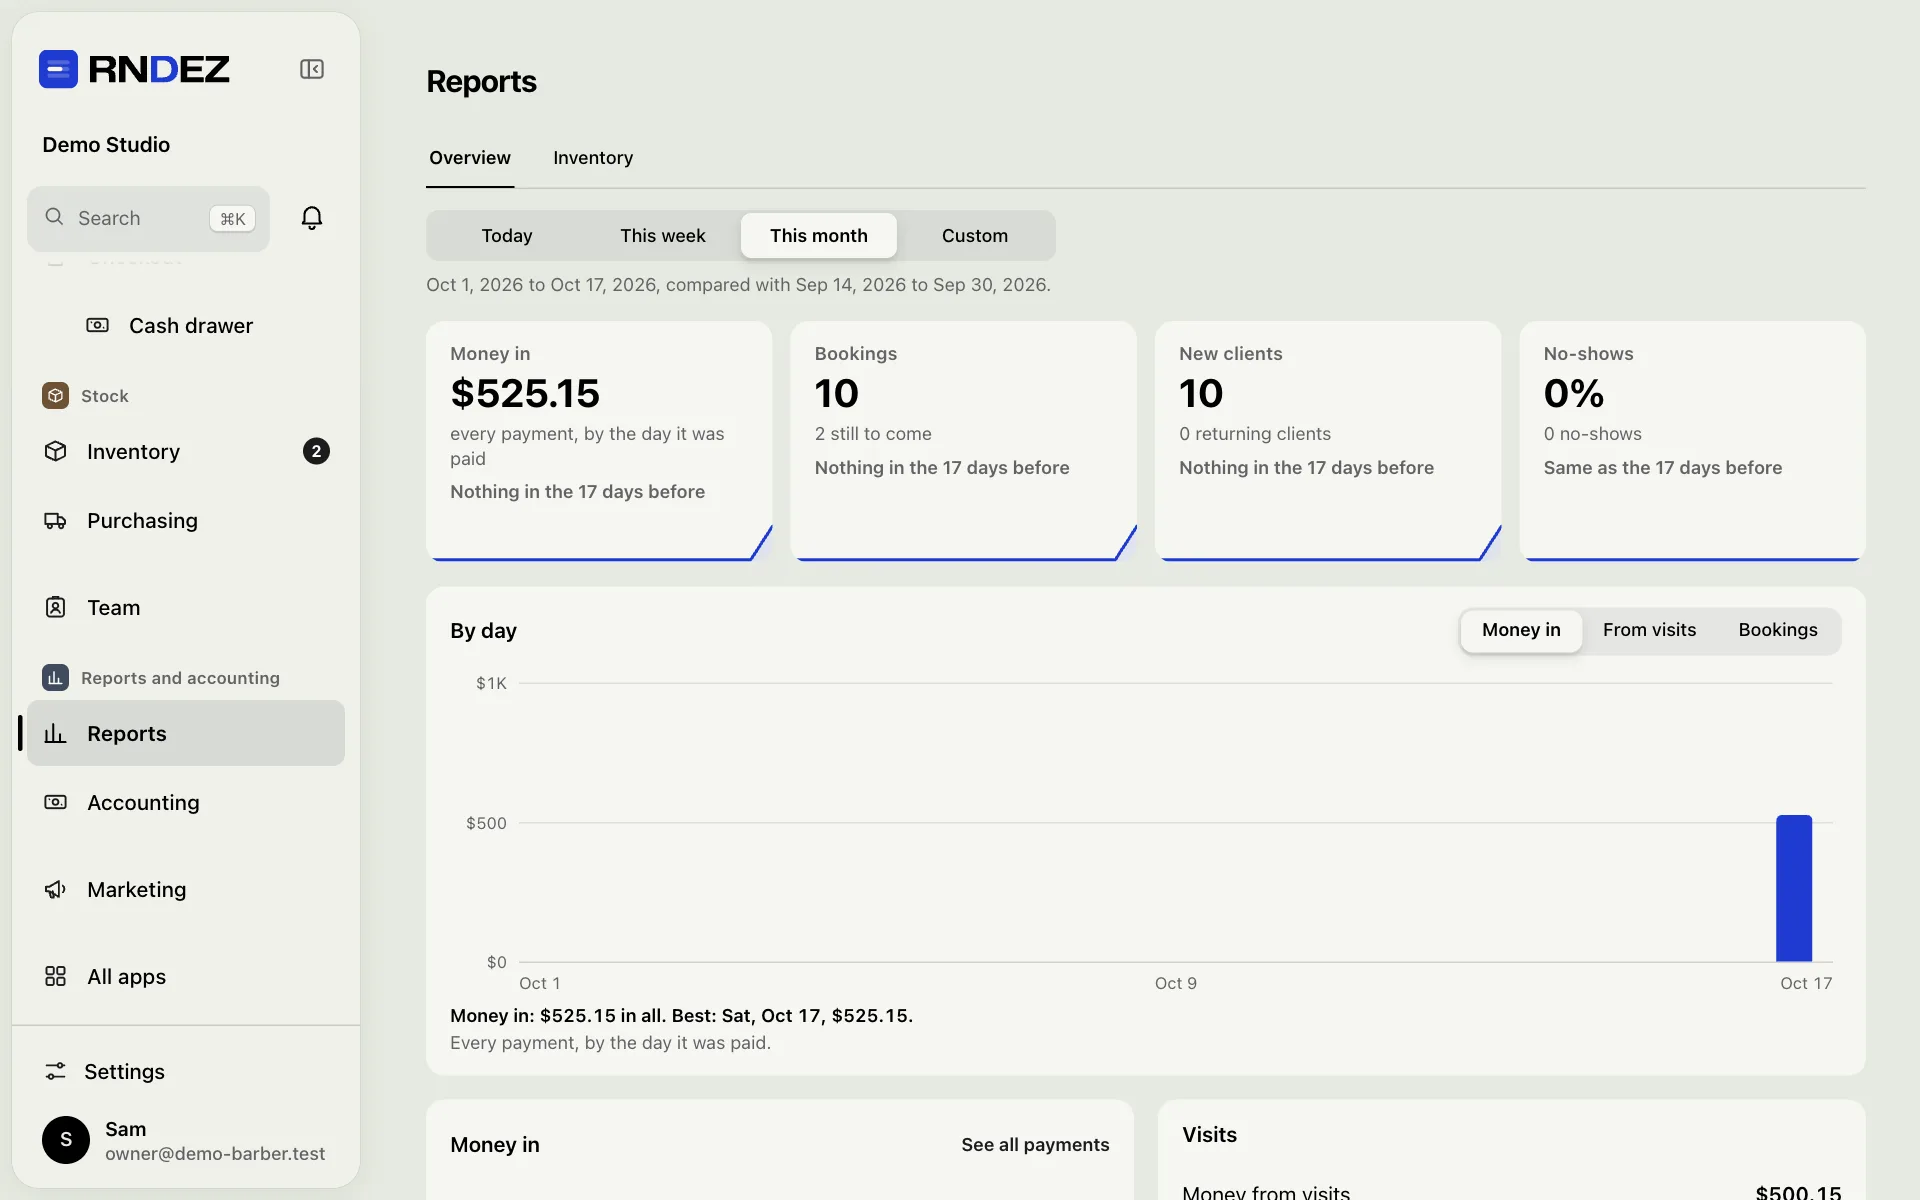
Task: Click the Cash drawer icon
Action: coord(97,325)
